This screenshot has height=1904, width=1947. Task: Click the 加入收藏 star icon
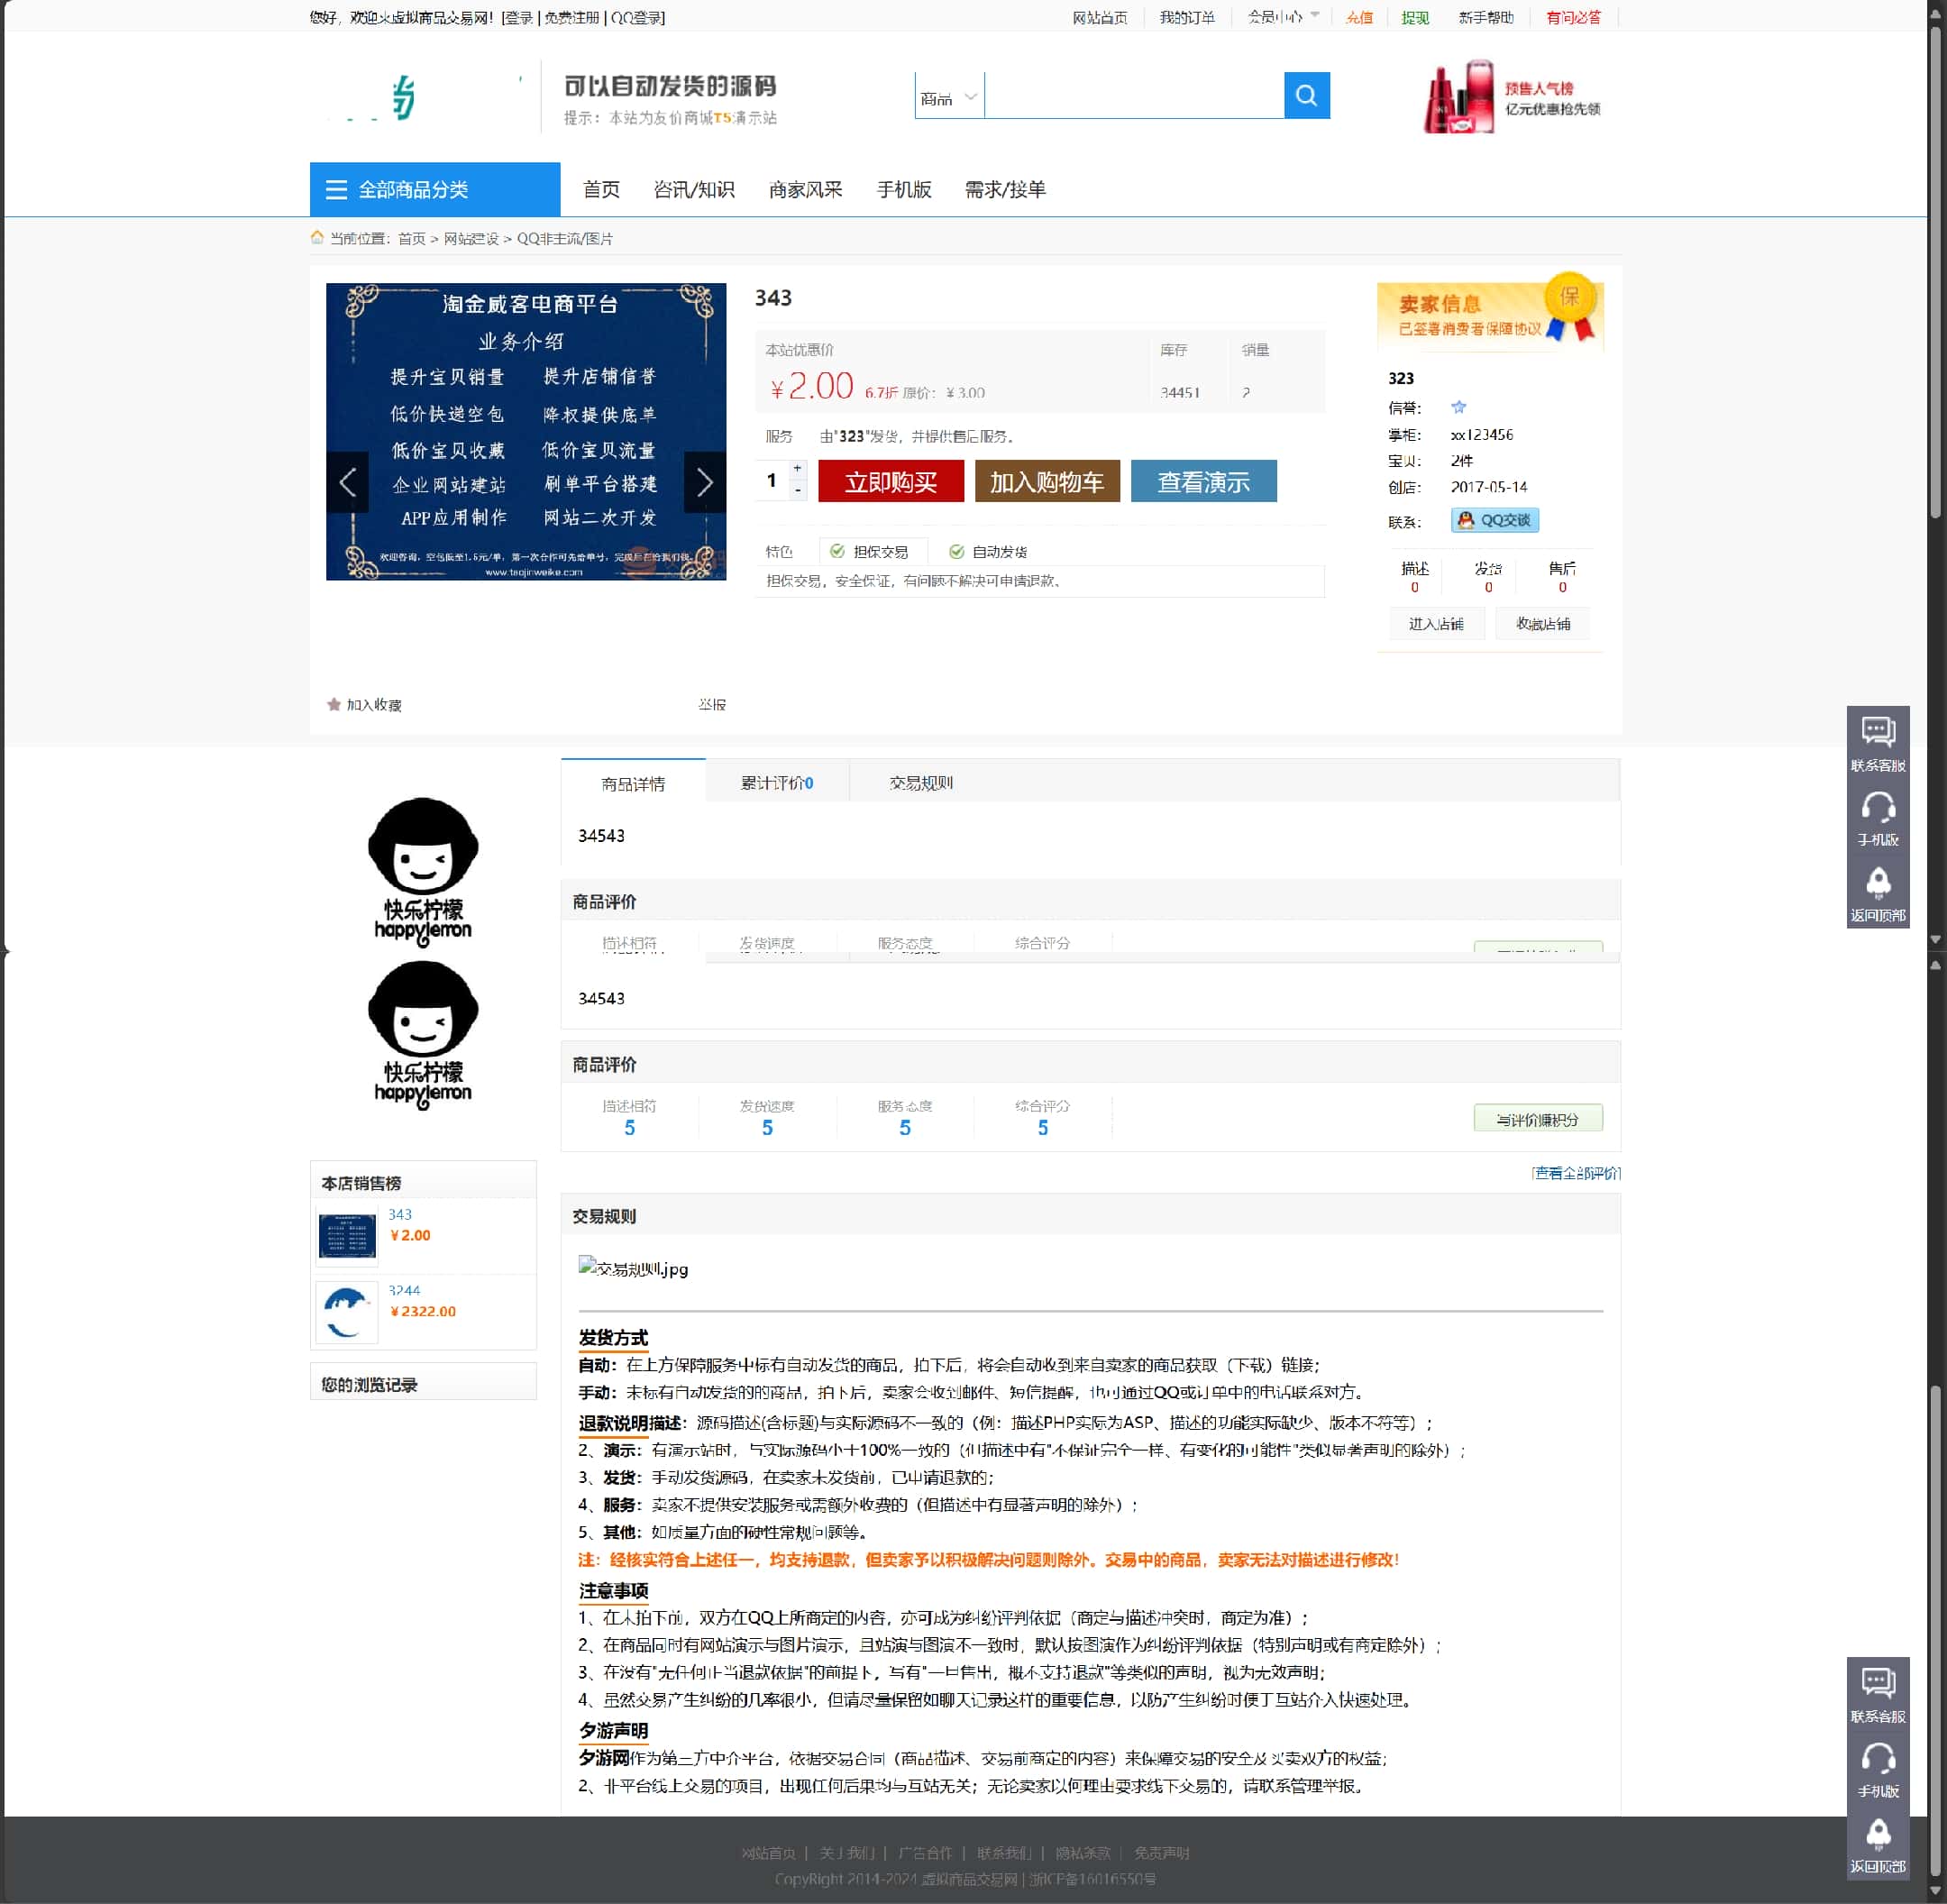pos(334,704)
